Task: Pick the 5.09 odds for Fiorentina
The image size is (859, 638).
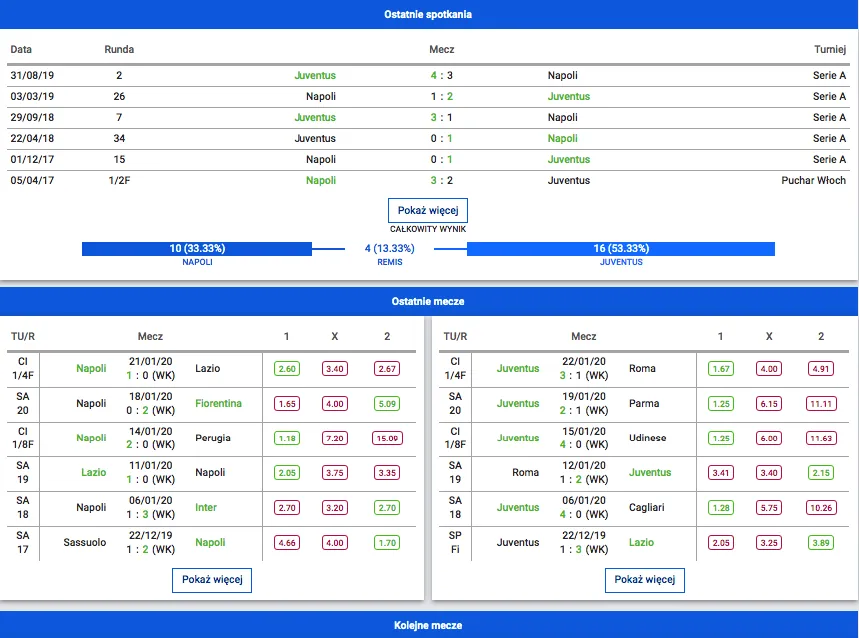Action: 387,404
